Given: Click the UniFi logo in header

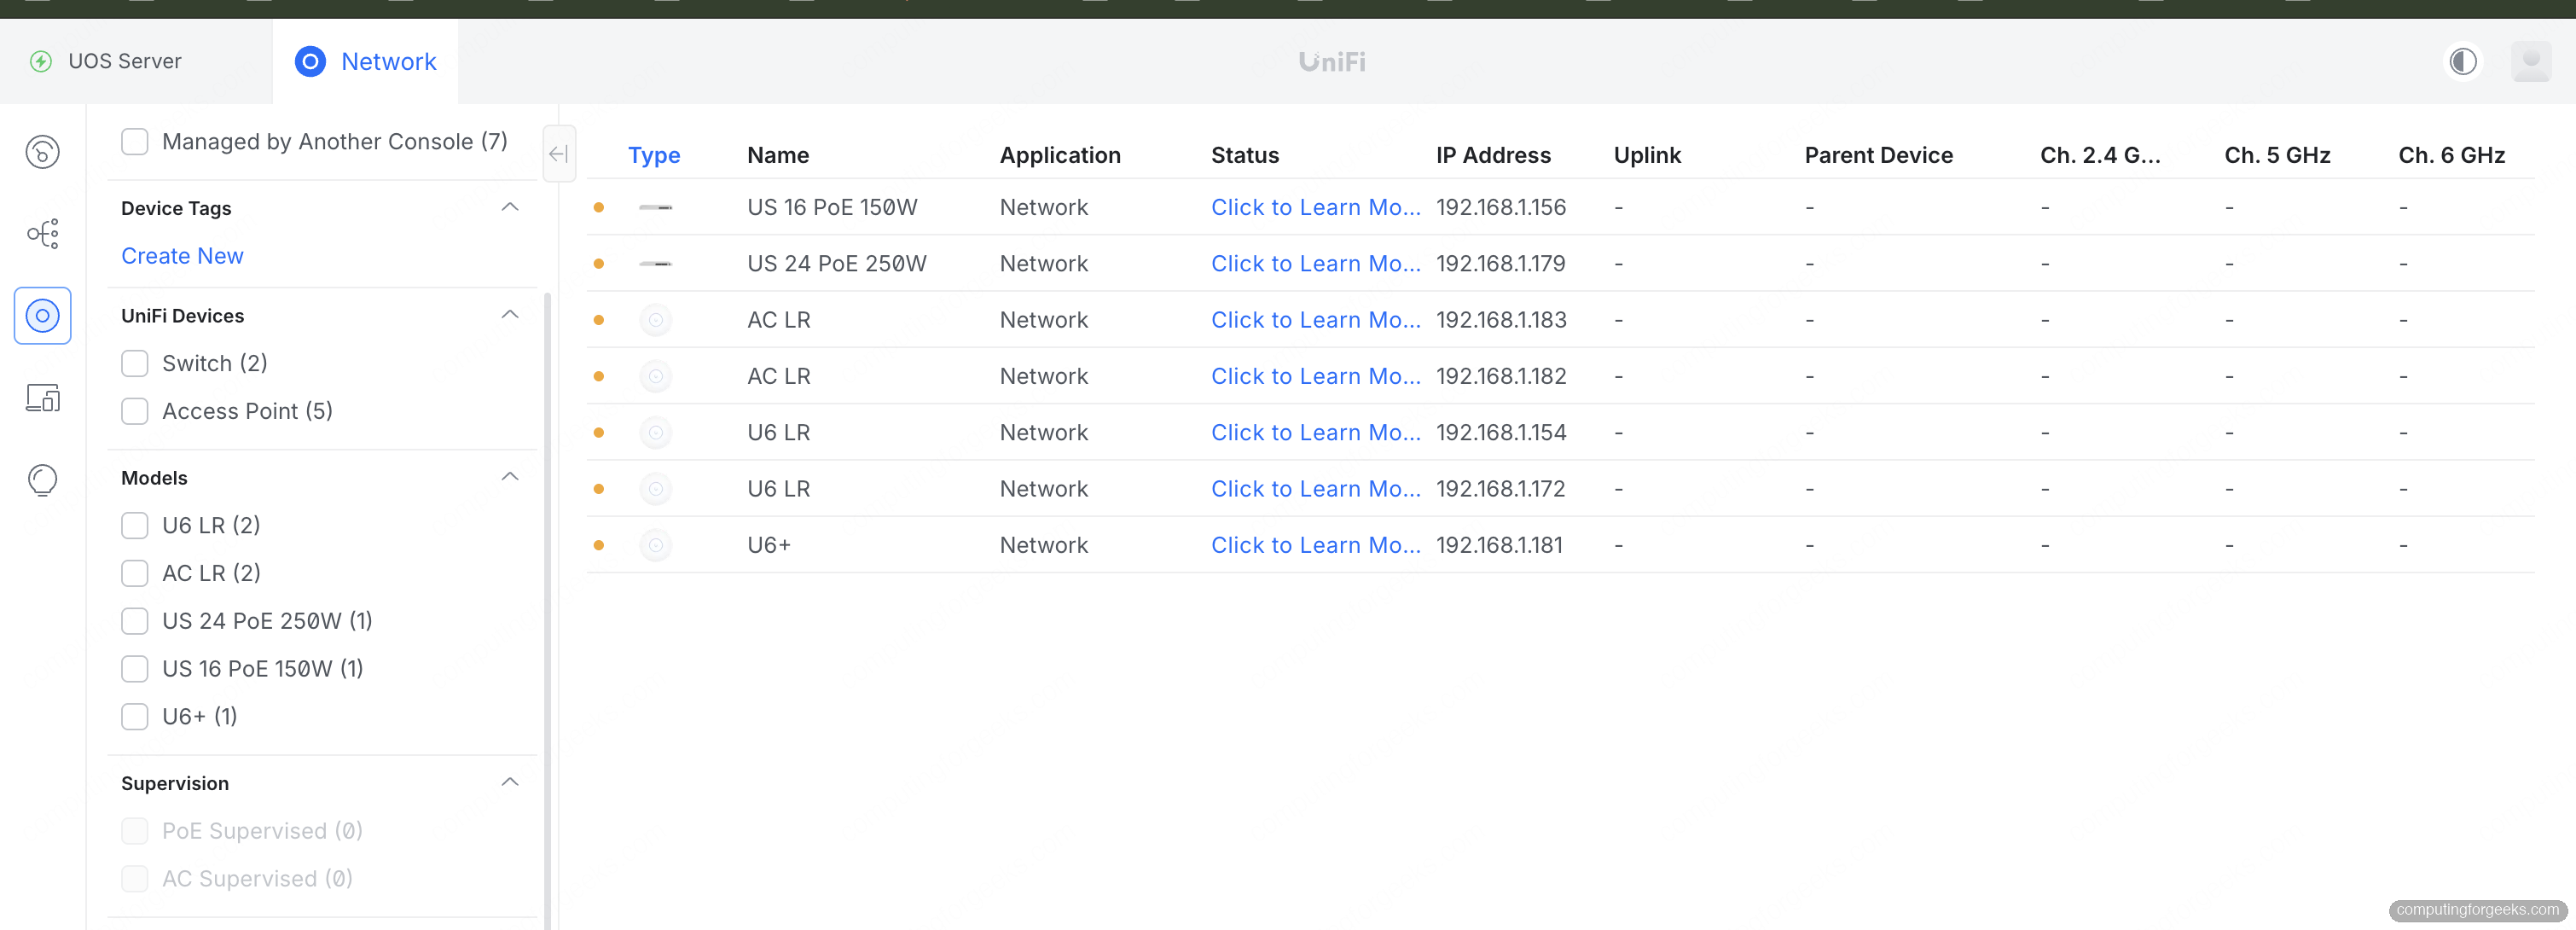Looking at the screenshot, I should coord(1332,62).
